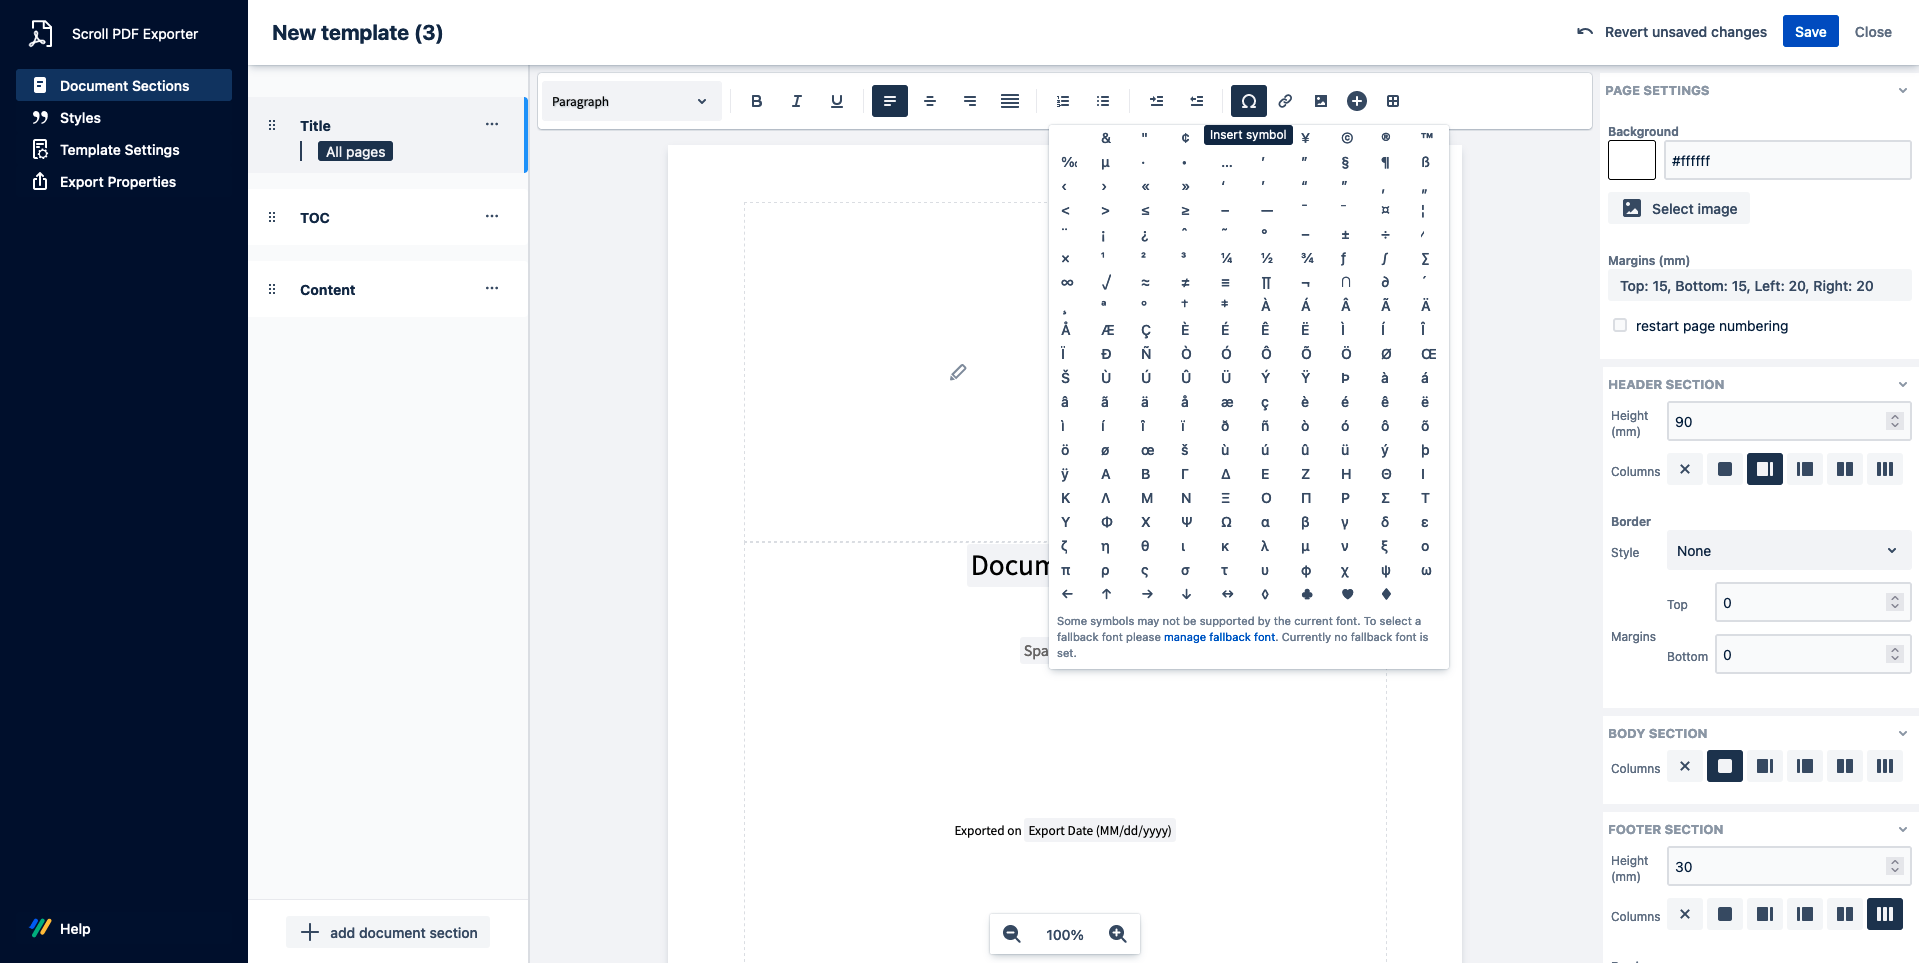Image resolution: width=1919 pixels, height=963 pixels.
Task: Click the insert link icon
Action: click(1285, 101)
